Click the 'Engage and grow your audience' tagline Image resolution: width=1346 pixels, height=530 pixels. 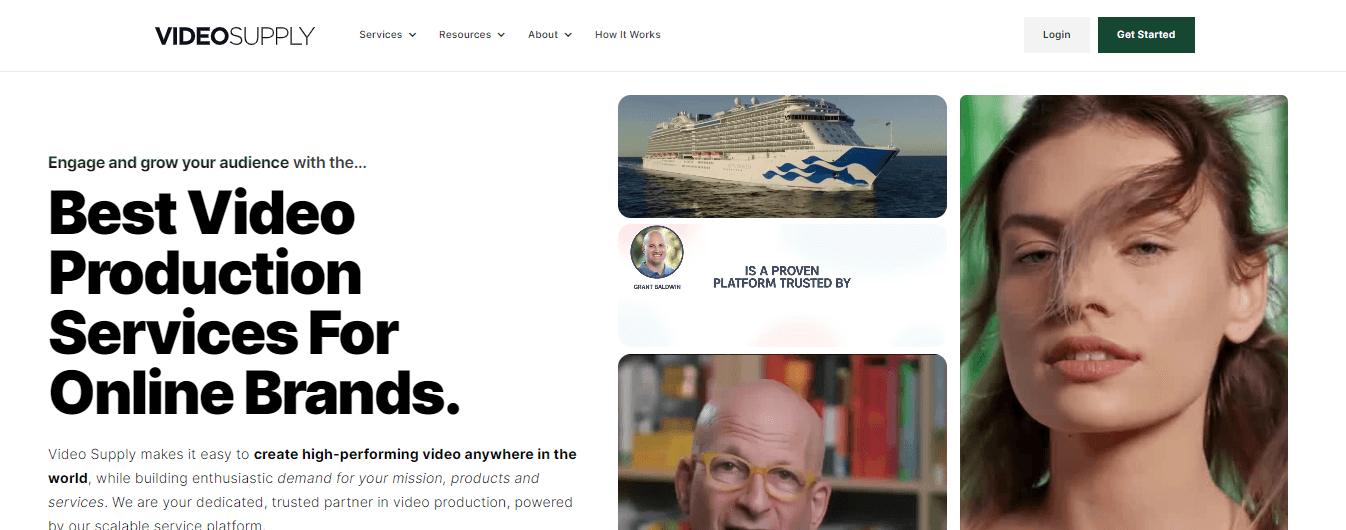168,162
